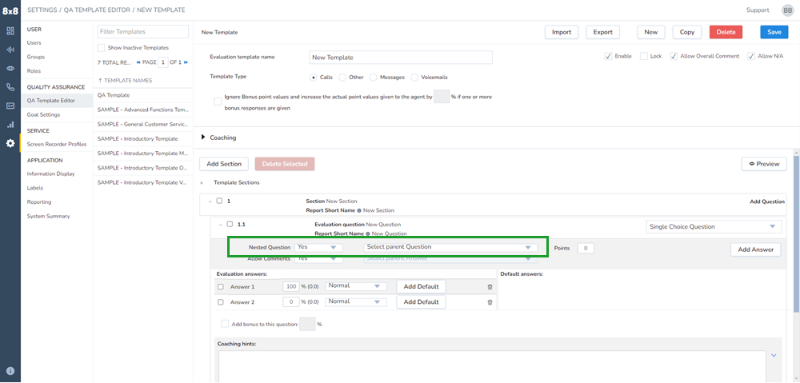Click the Add Question link

(x=767, y=201)
